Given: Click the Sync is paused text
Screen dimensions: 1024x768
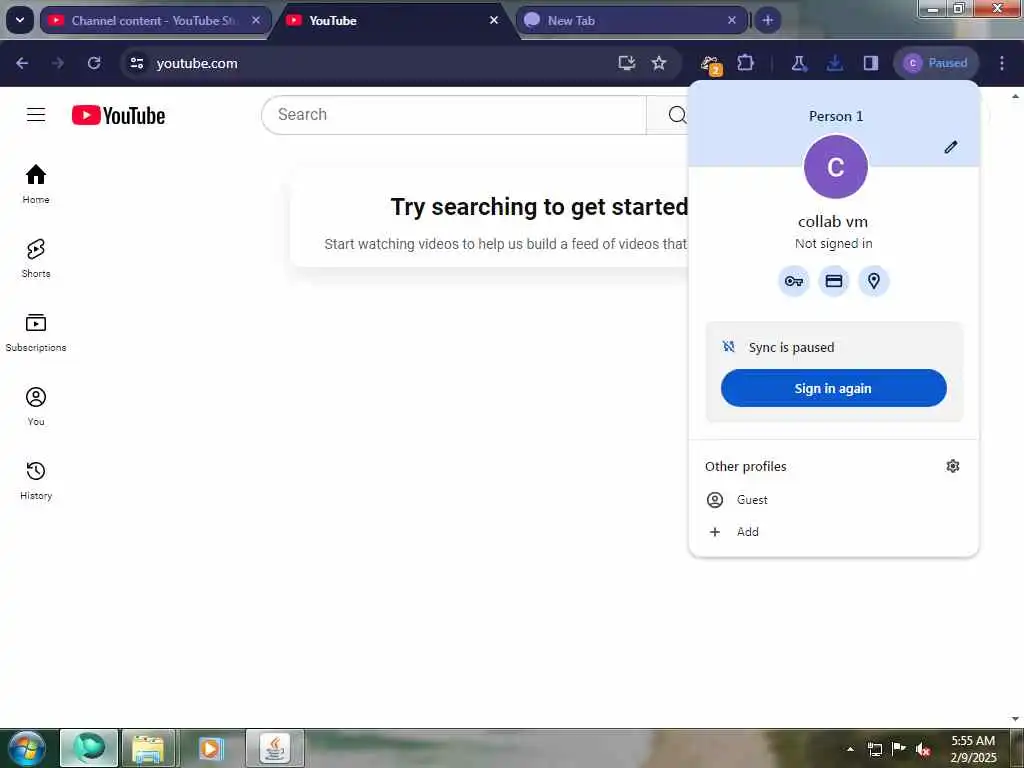Looking at the screenshot, I should pyautogui.click(x=792, y=347).
